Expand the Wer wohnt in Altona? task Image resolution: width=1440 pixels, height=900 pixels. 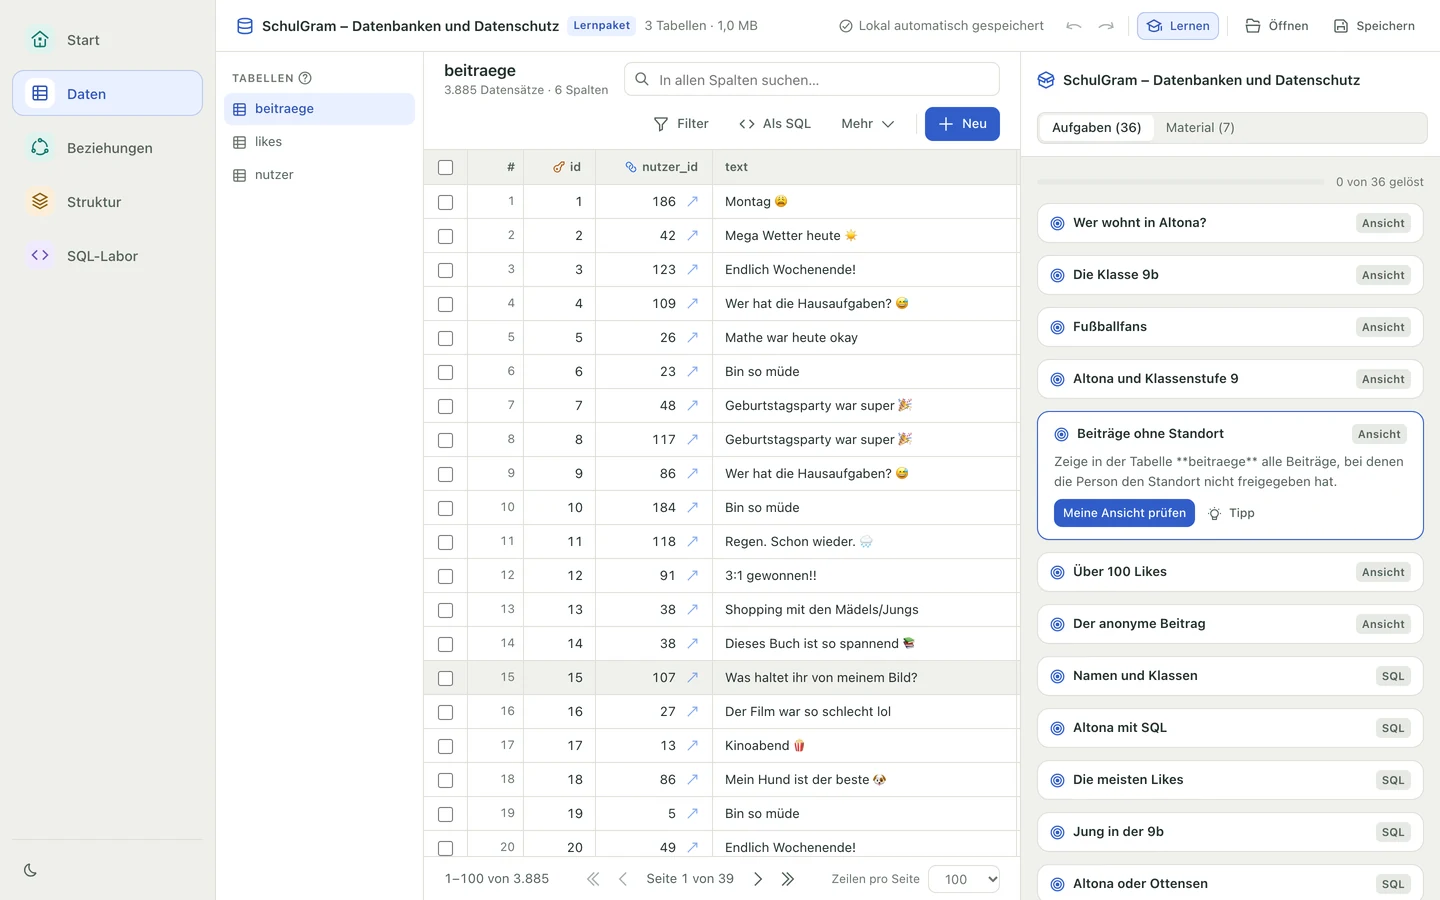[1230, 223]
